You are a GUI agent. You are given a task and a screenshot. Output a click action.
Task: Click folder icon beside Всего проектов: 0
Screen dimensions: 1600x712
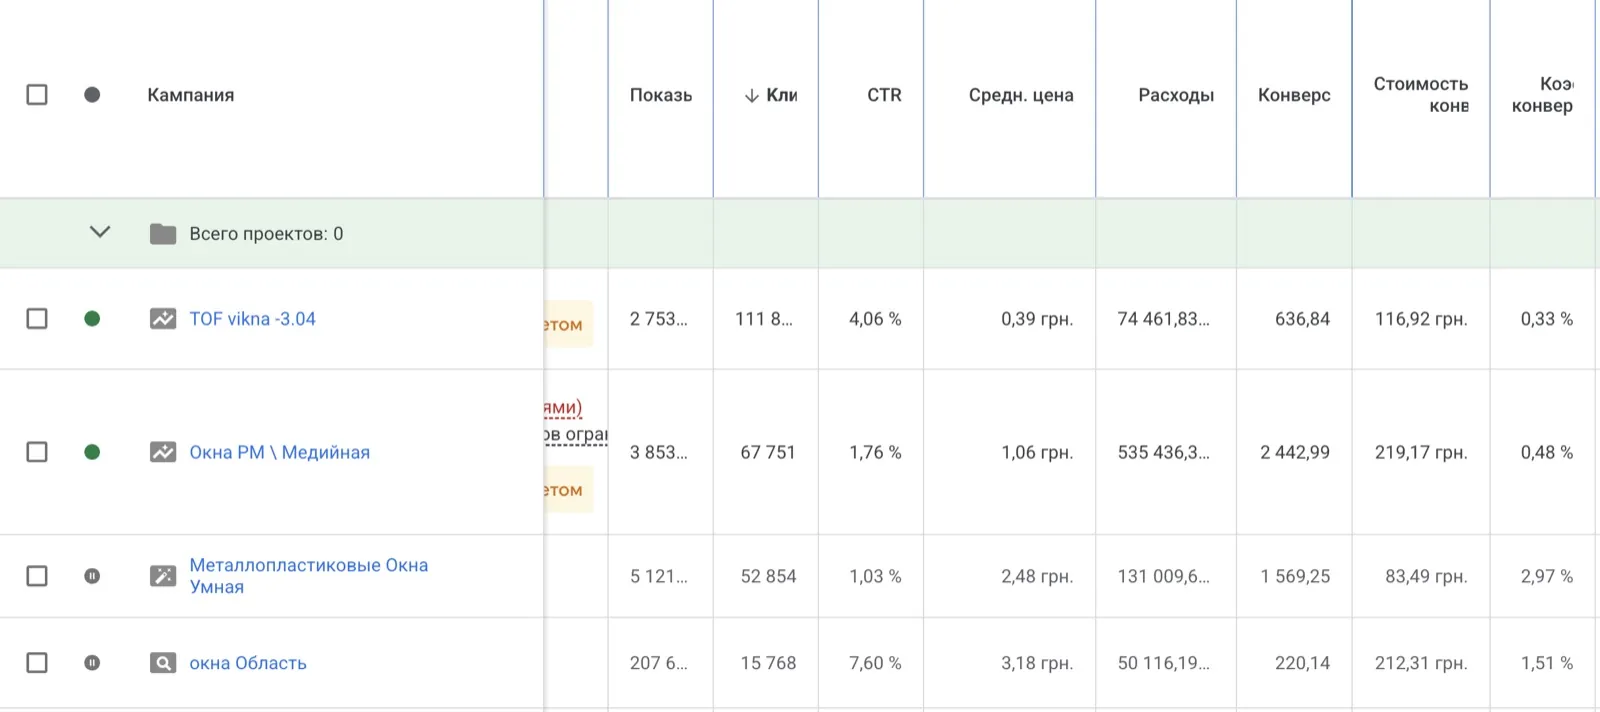tap(163, 234)
